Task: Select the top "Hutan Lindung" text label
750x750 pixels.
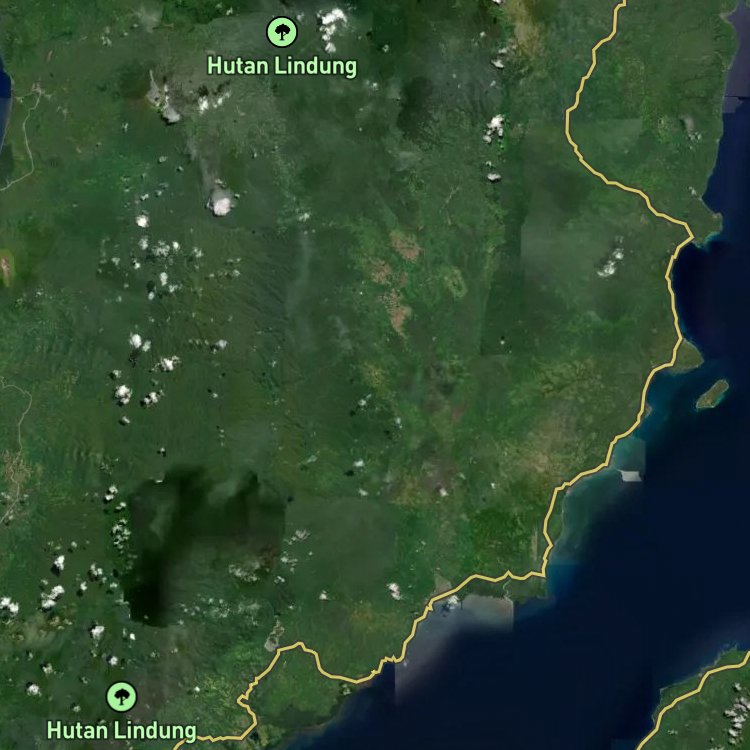Action: pyautogui.click(x=282, y=67)
